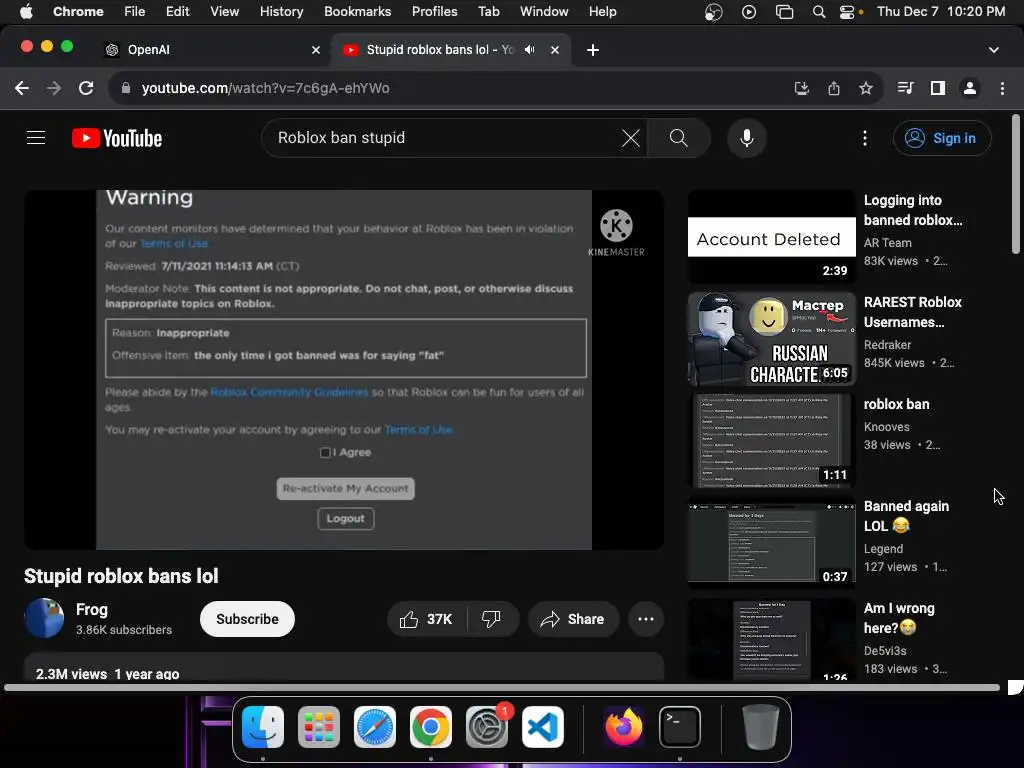Go back with the browser back arrow
Image resolution: width=1024 pixels, height=768 pixels.
22,88
